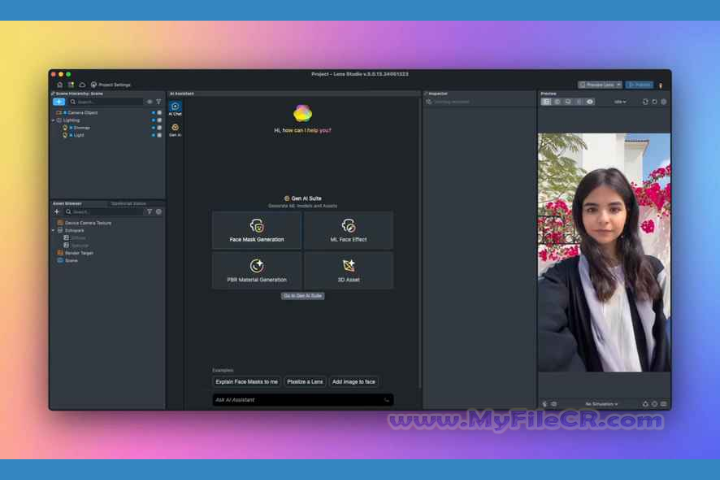Select the Device Camera Texture asset

[84, 223]
